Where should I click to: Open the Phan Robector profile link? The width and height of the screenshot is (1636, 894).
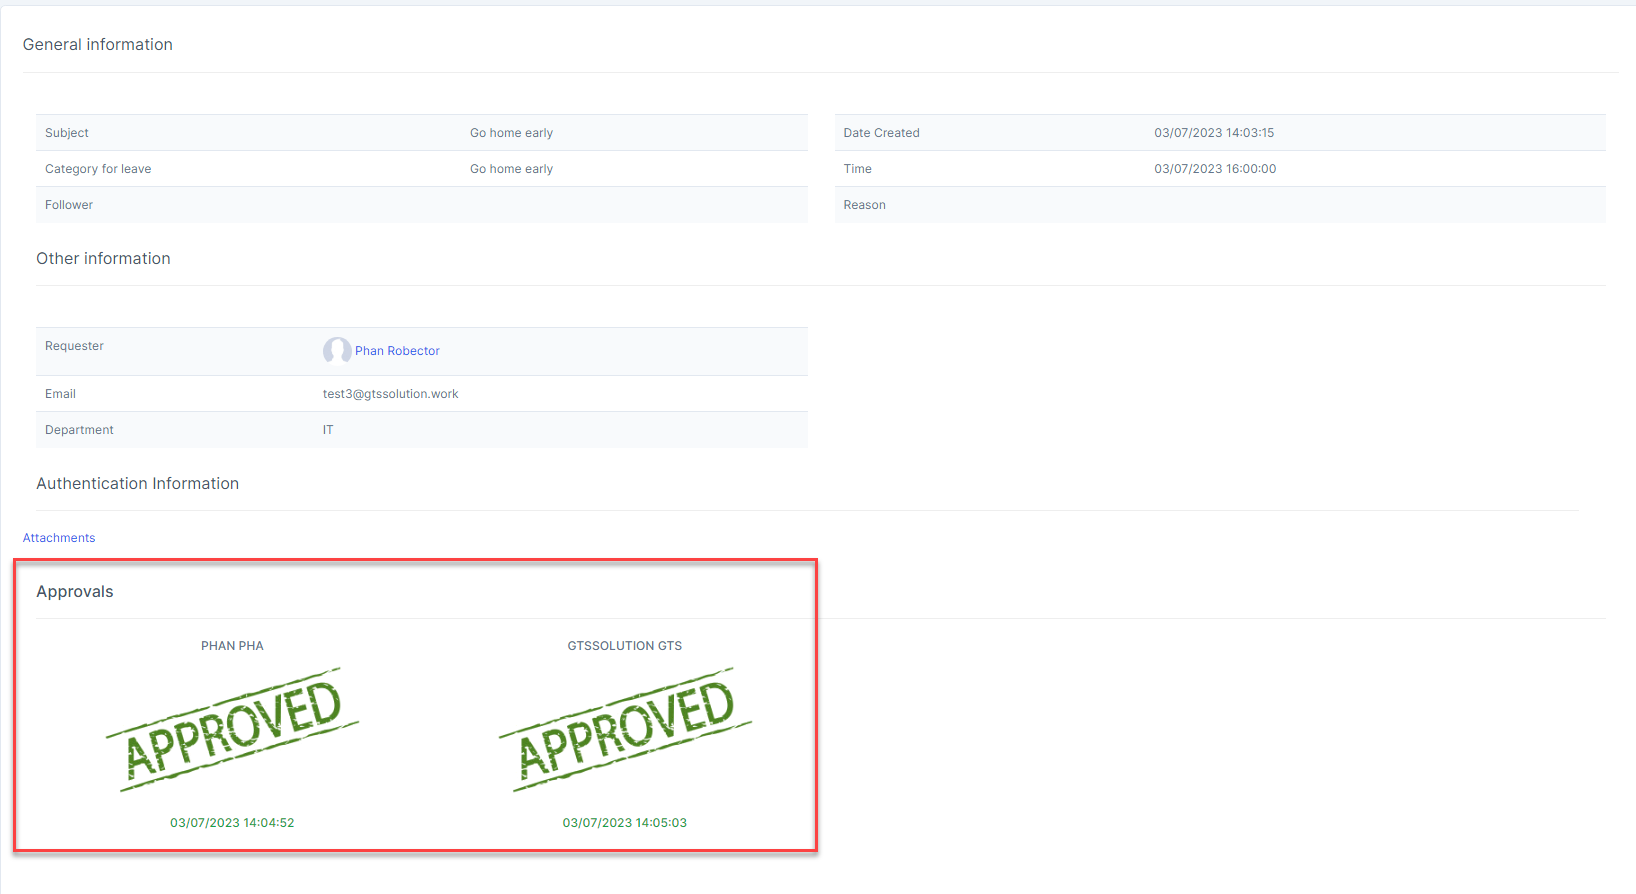coord(397,351)
